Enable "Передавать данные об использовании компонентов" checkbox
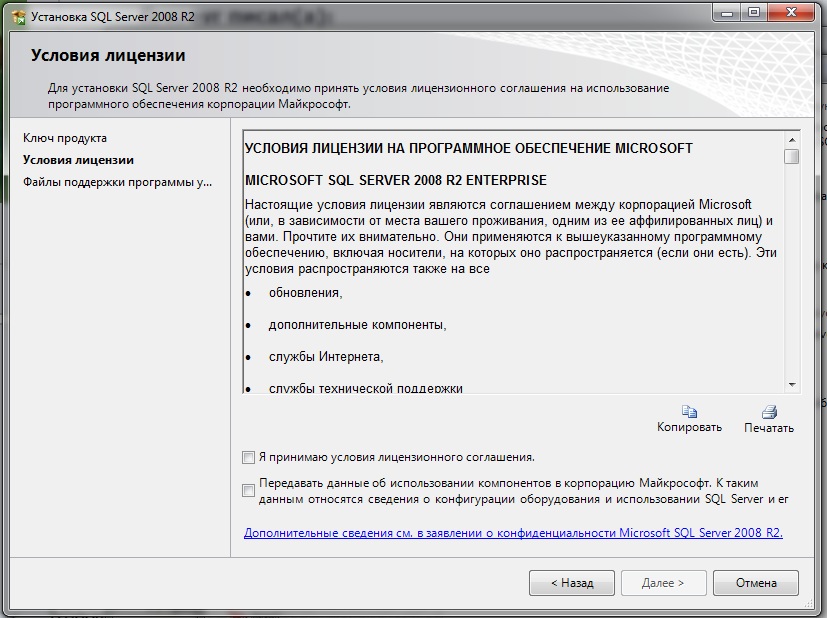 (x=249, y=490)
